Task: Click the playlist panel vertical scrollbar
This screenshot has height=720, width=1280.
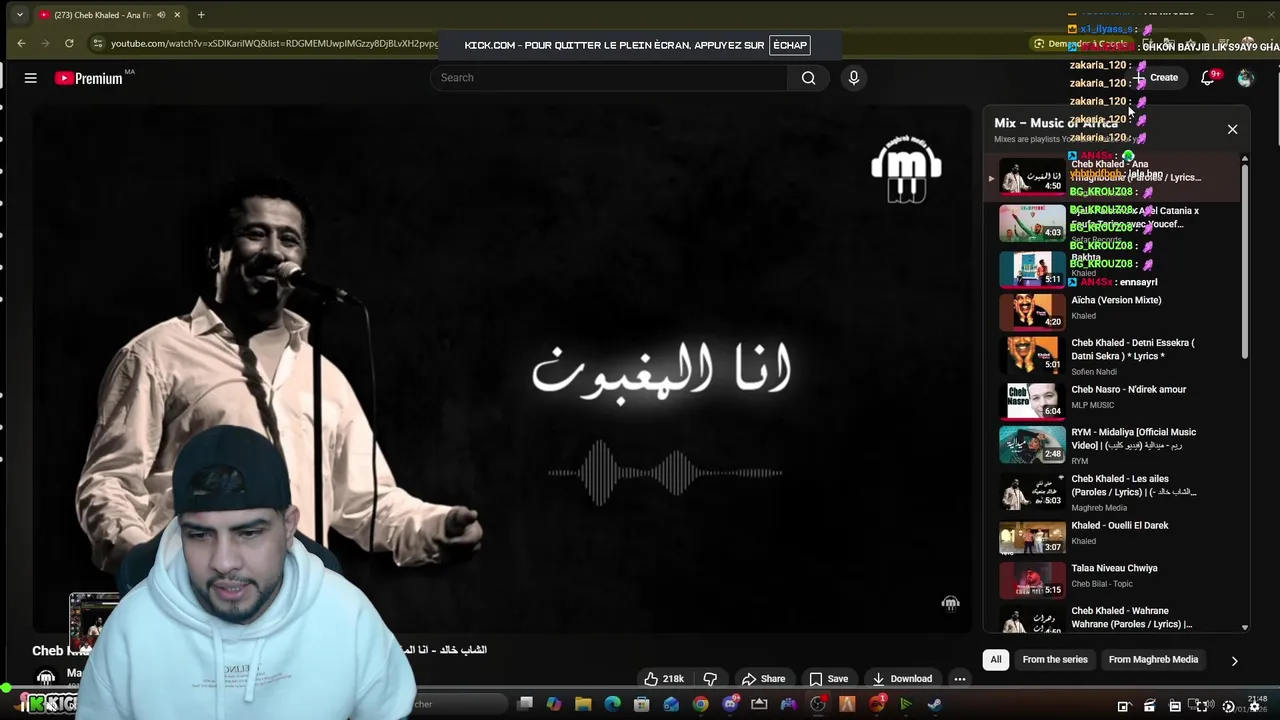Action: coord(1245,260)
